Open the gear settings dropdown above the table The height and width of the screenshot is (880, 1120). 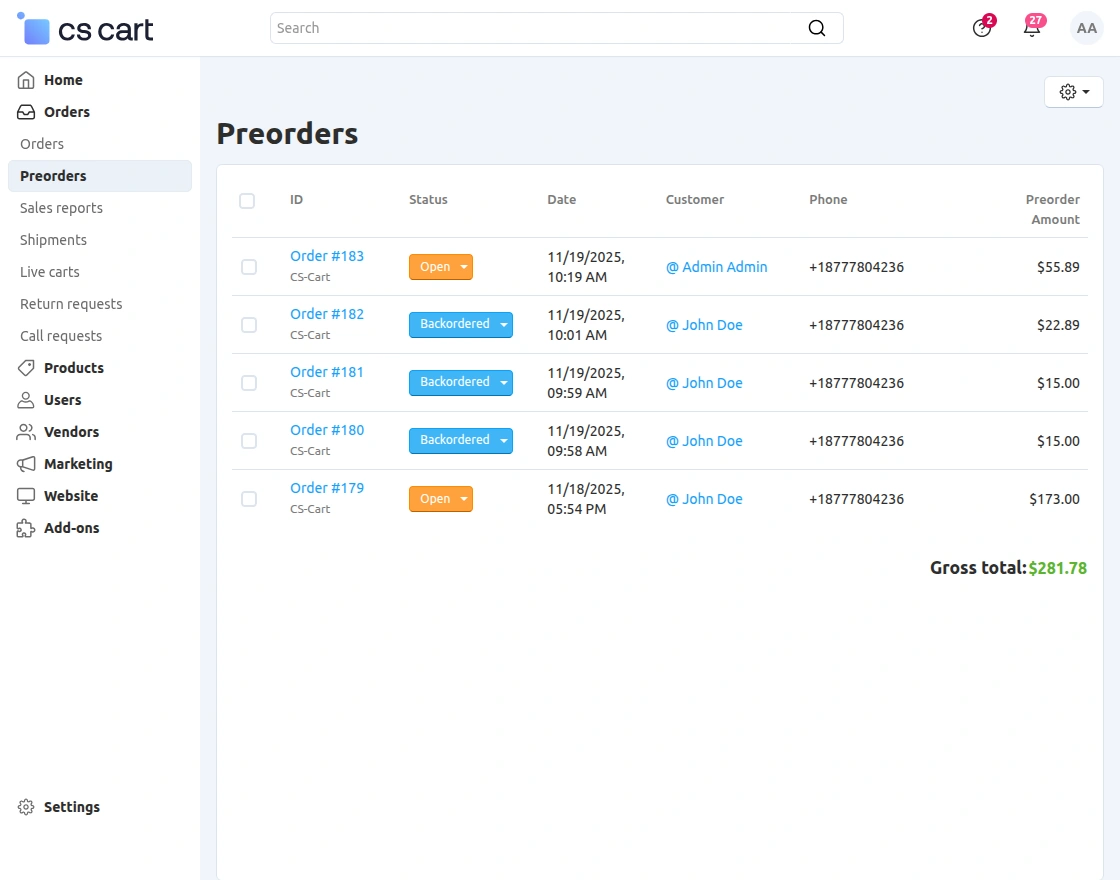1073,92
